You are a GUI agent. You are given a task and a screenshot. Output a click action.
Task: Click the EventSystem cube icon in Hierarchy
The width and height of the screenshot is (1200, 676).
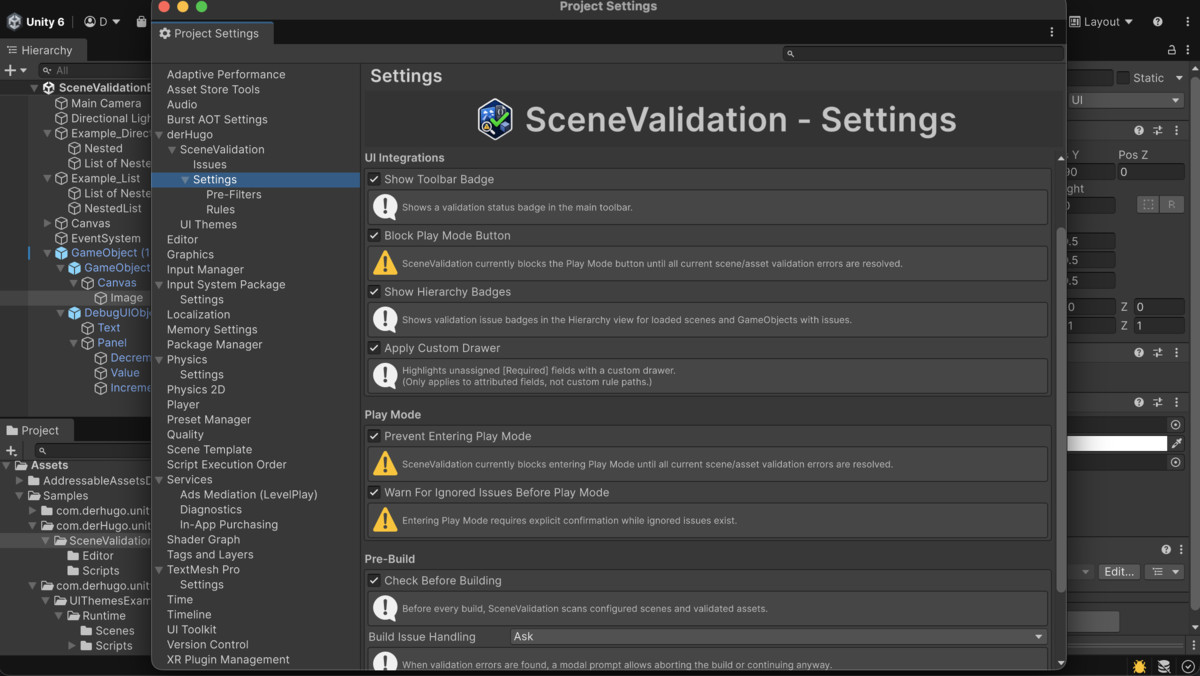(x=61, y=238)
